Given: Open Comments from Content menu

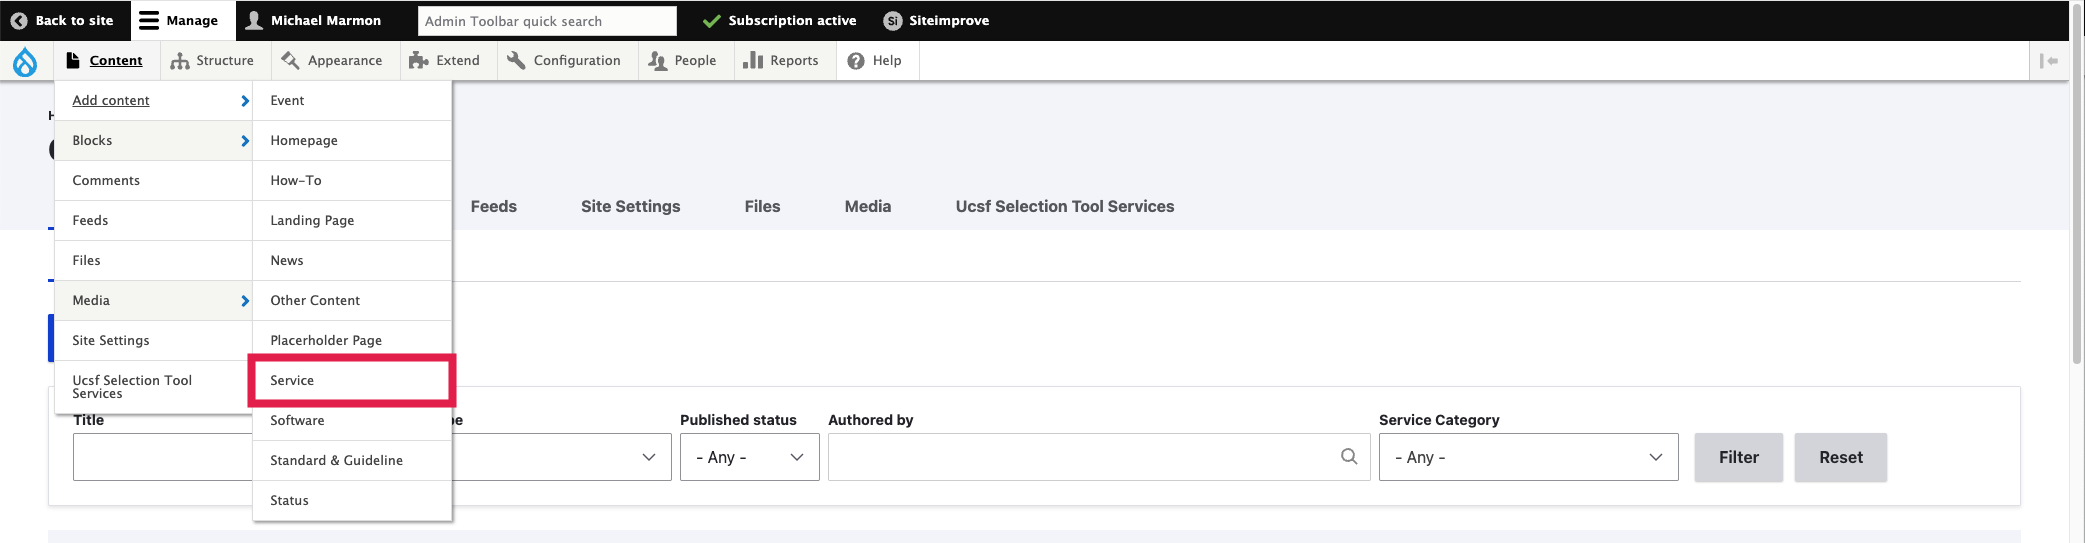Looking at the screenshot, I should pos(153,180).
